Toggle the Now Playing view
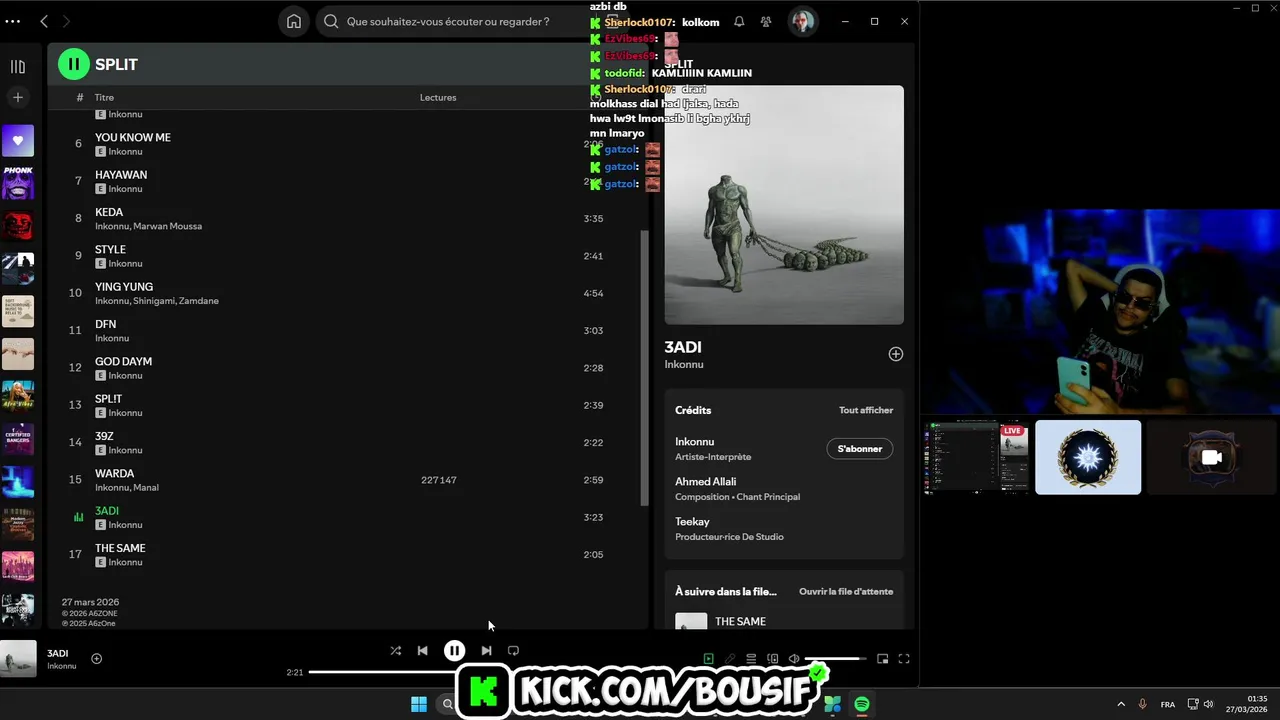Screen dimensions: 1280x720 point(709,659)
